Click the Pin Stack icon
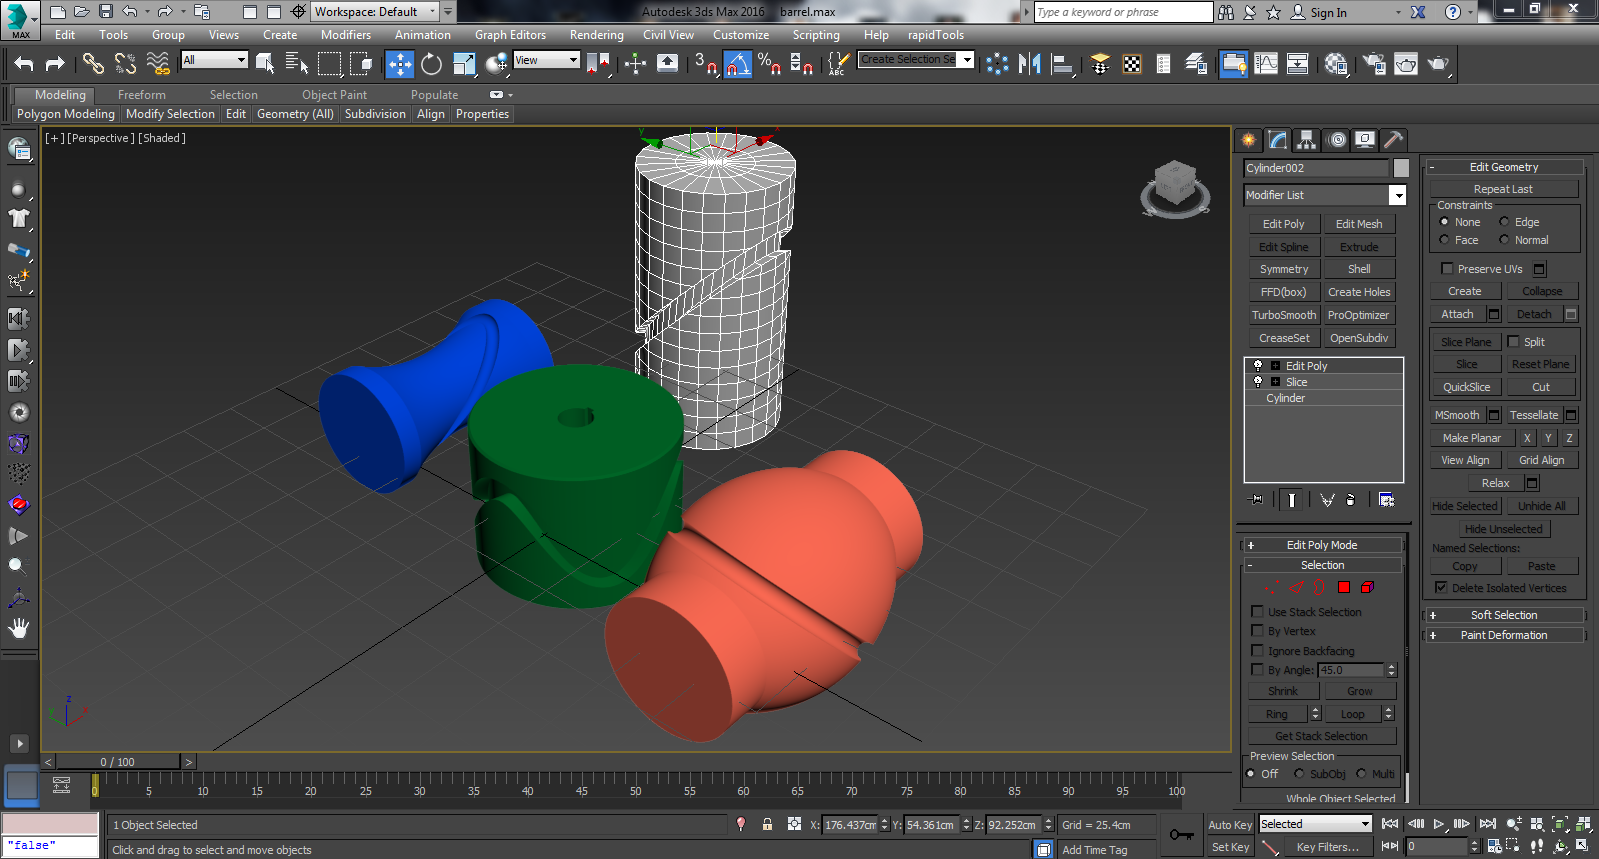1599x859 pixels. [1257, 499]
